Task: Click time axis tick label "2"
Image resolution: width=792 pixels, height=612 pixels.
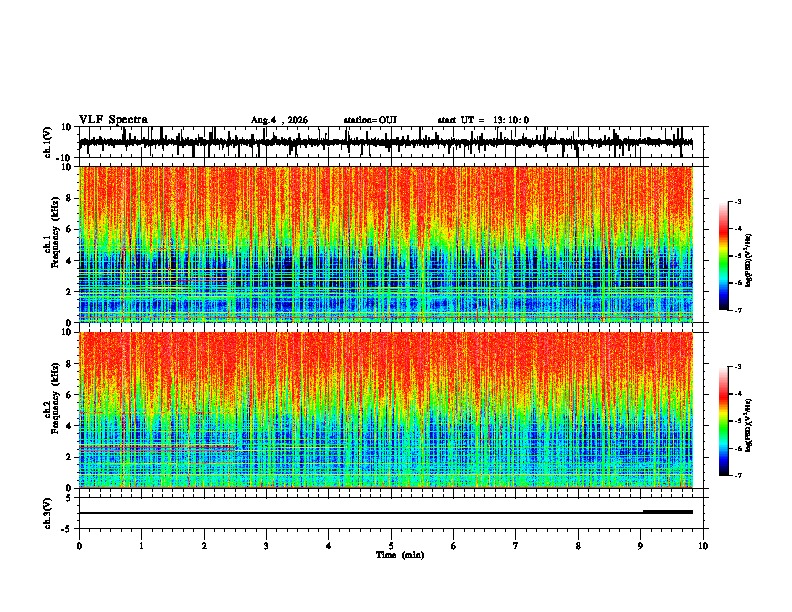Action: [x=204, y=546]
